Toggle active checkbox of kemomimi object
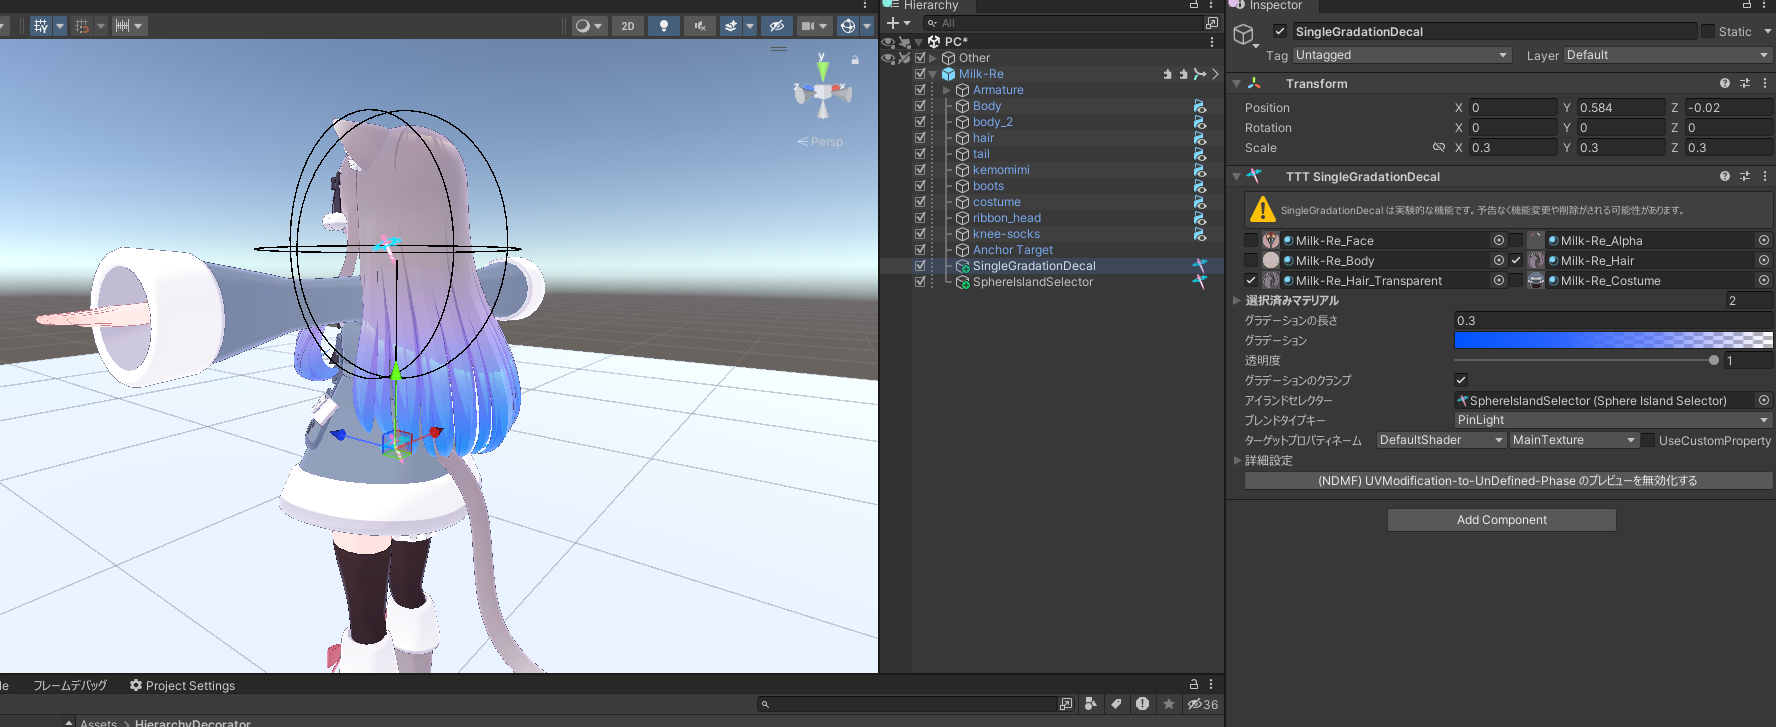The height and width of the screenshot is (727, 1776). point(921,170)
